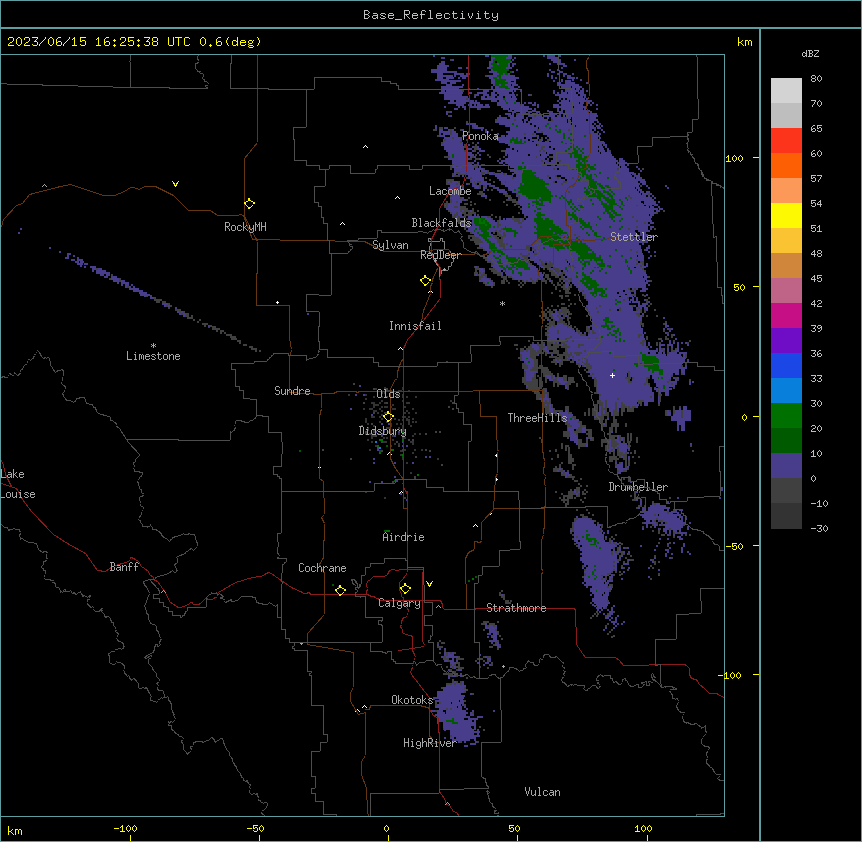Select the bright yellow dBZ legend swatch

click(x=786, y=215)
